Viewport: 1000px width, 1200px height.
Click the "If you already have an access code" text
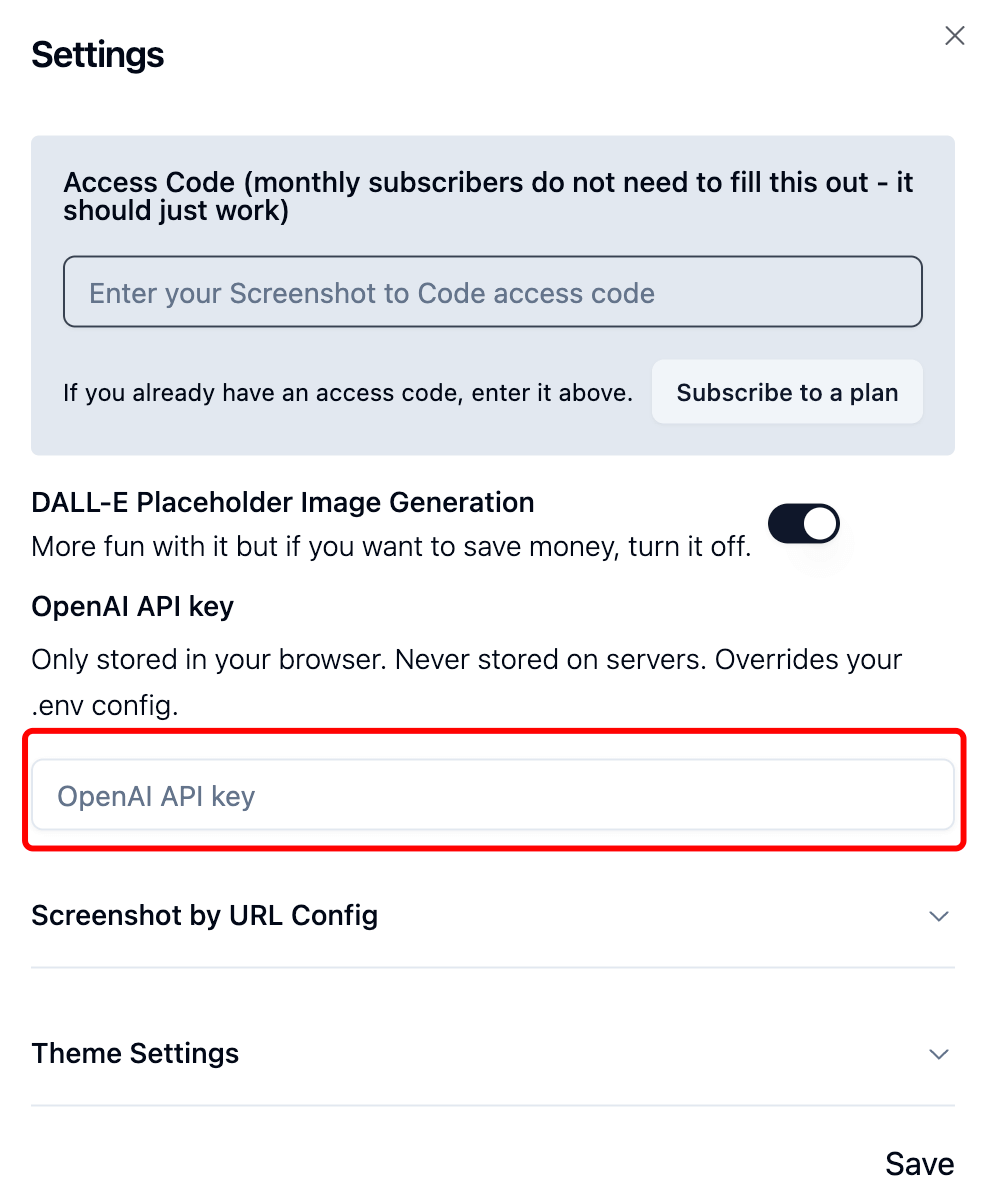pyautogui.click(x=348, y=393)
